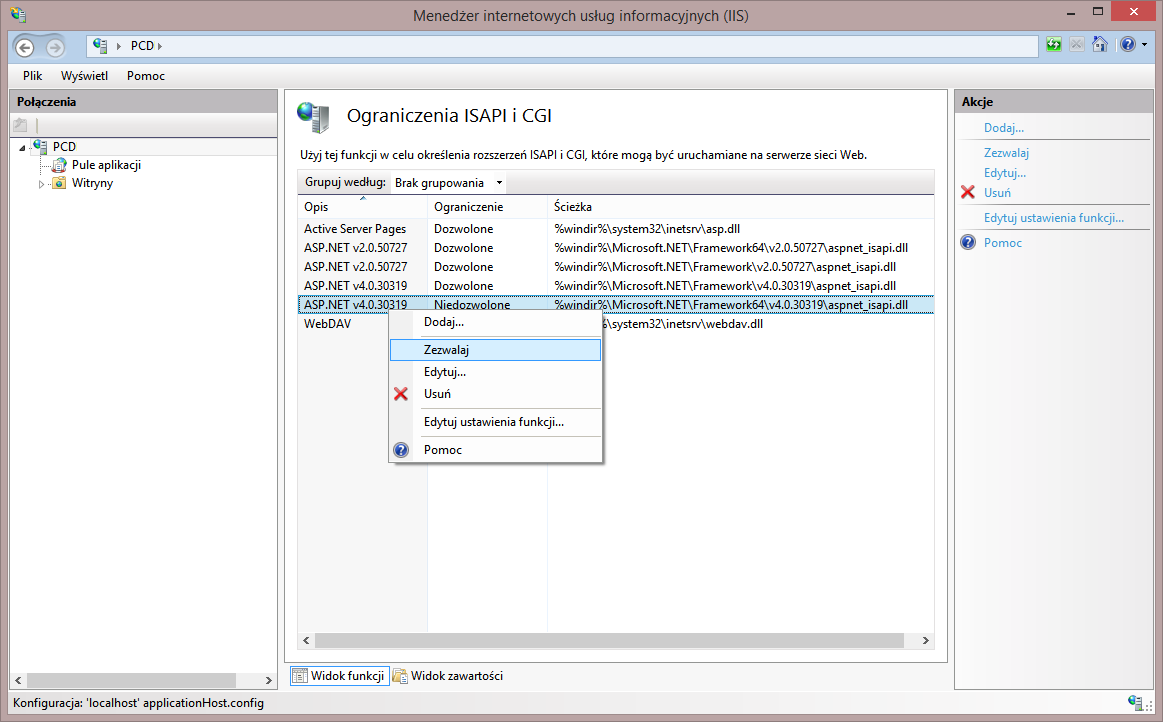The image size is (1163, 722).
Task: Click Edytuj ustawienia funkcji... in Akcje pane
Action: tap(1053, 217)
